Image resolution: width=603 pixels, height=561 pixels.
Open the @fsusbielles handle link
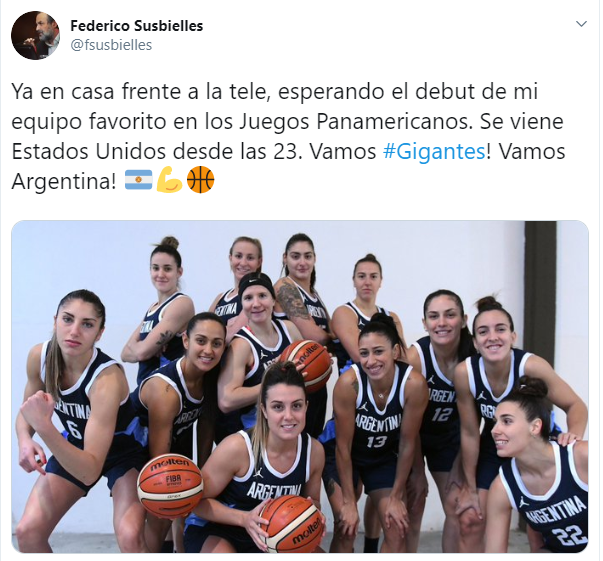[111, 45]
